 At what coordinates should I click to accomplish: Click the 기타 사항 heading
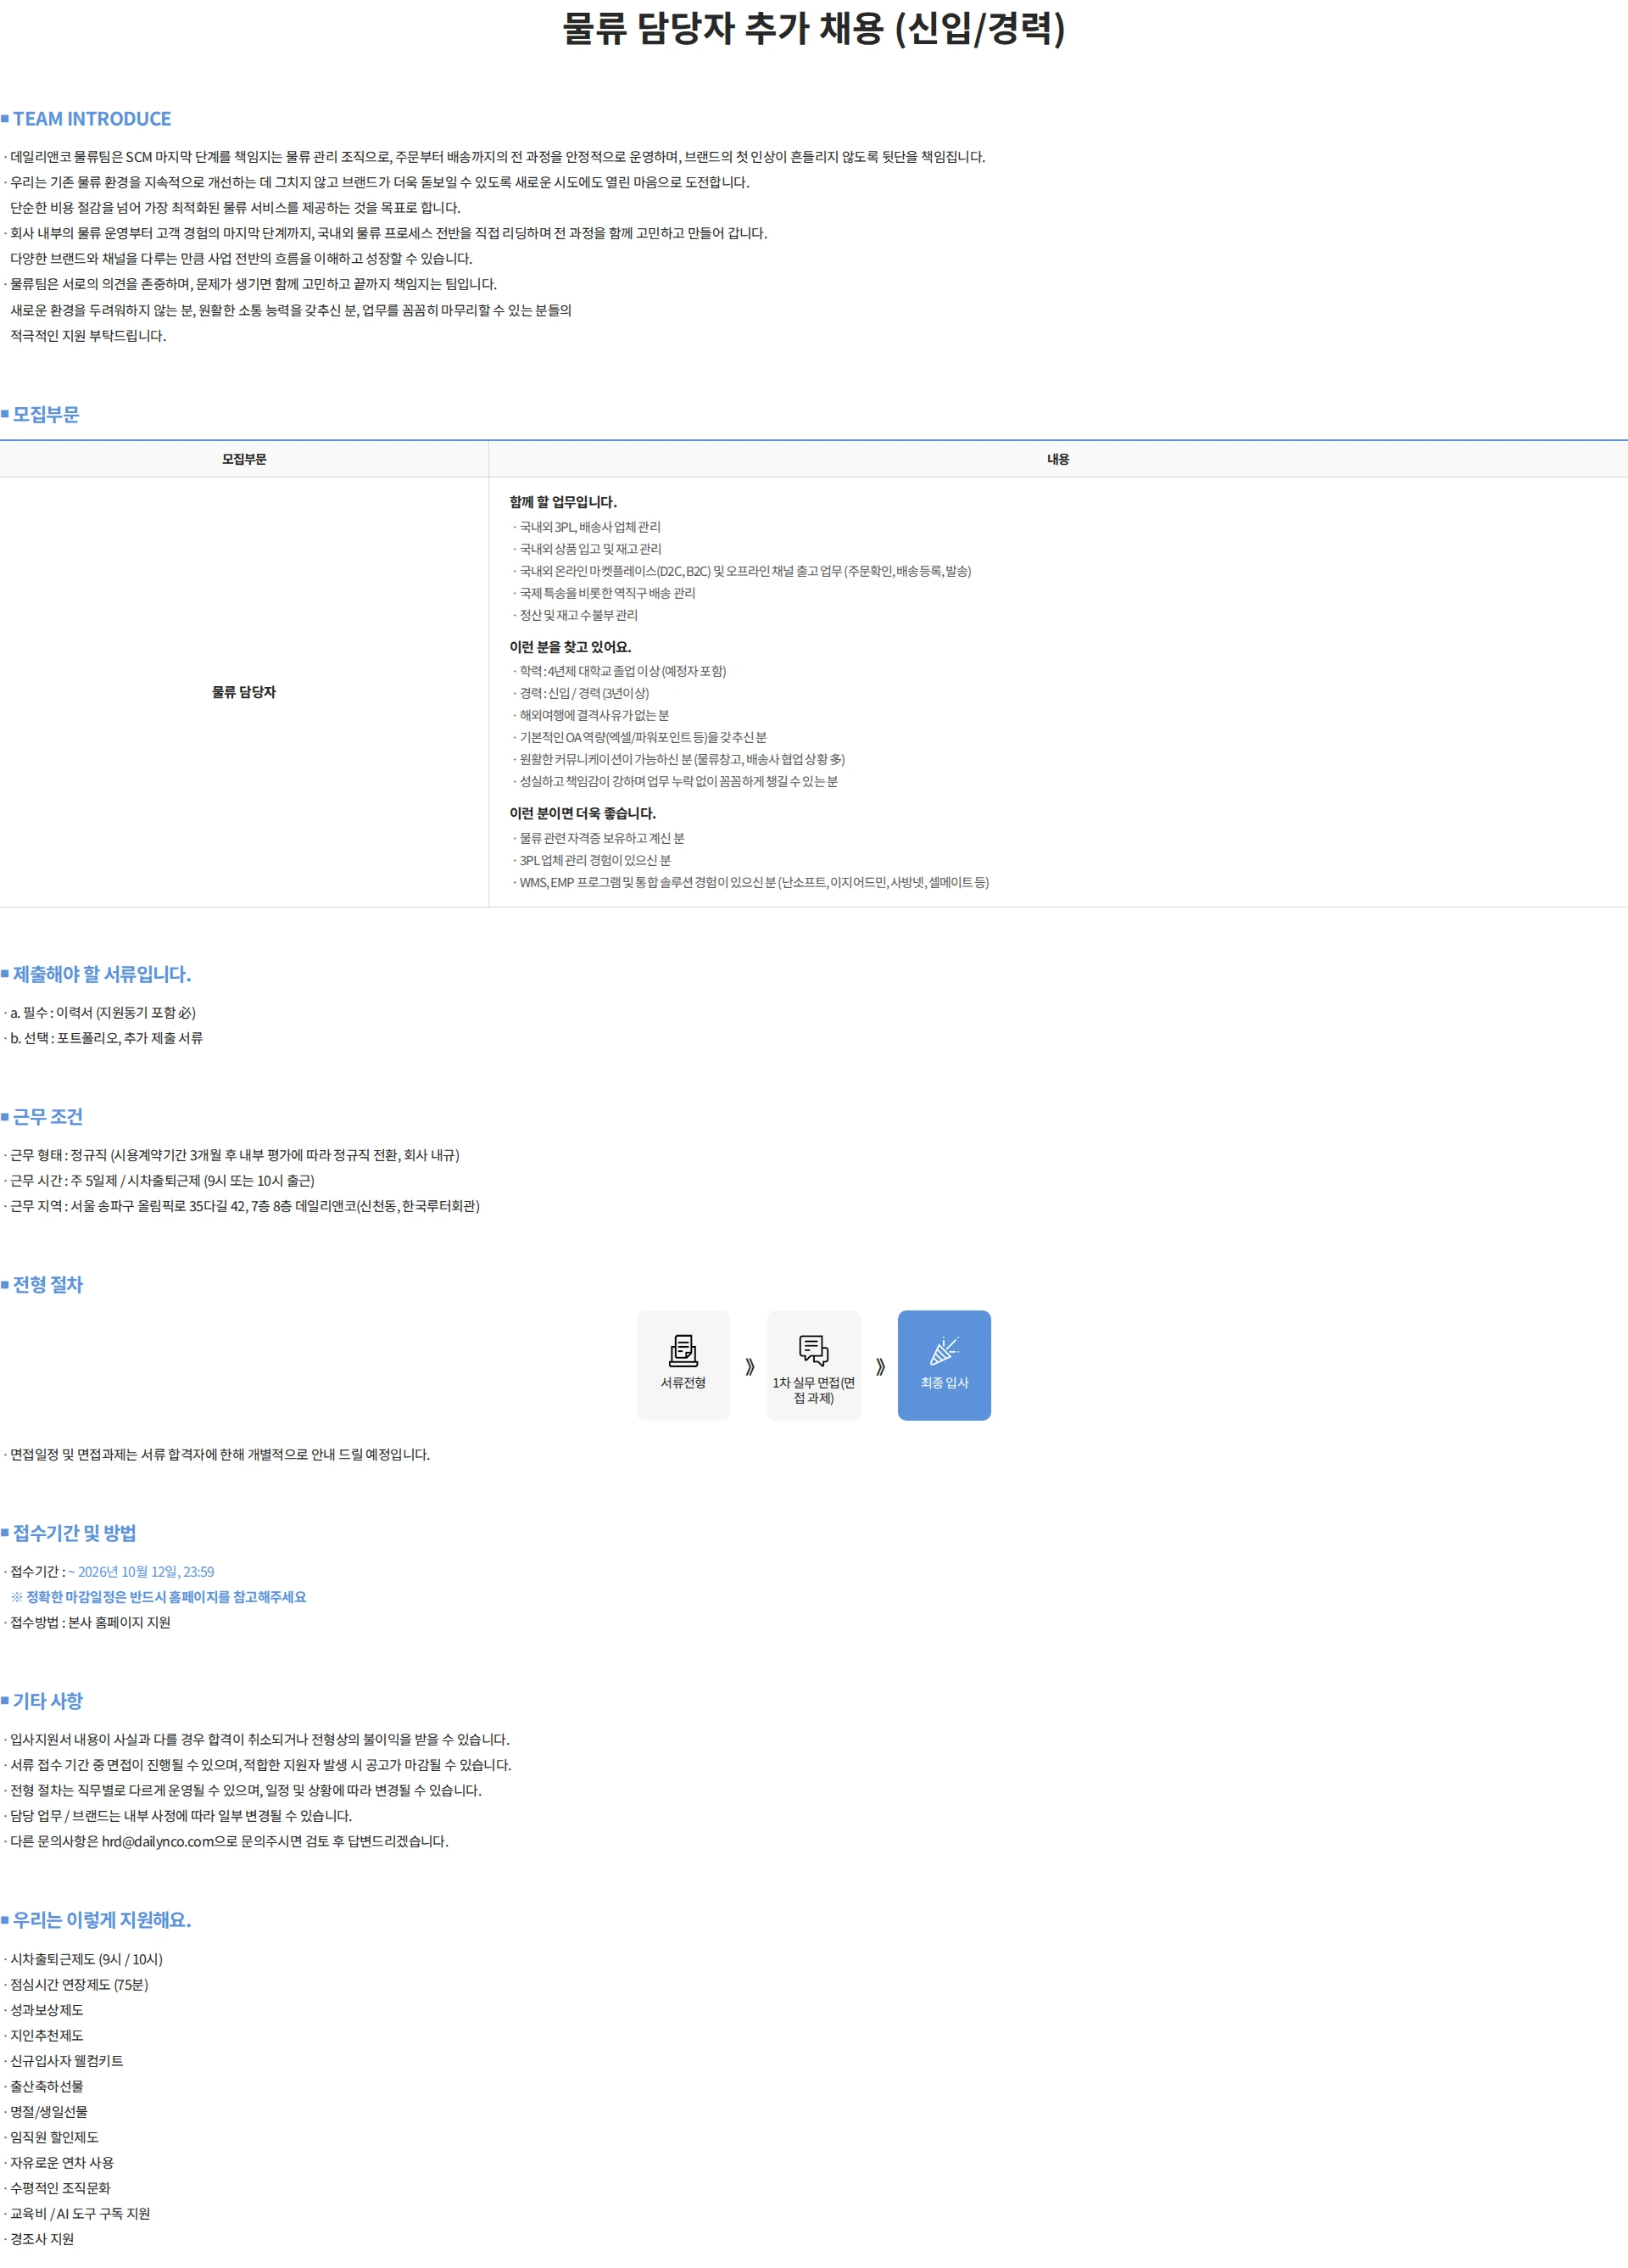coord(48,1701)
